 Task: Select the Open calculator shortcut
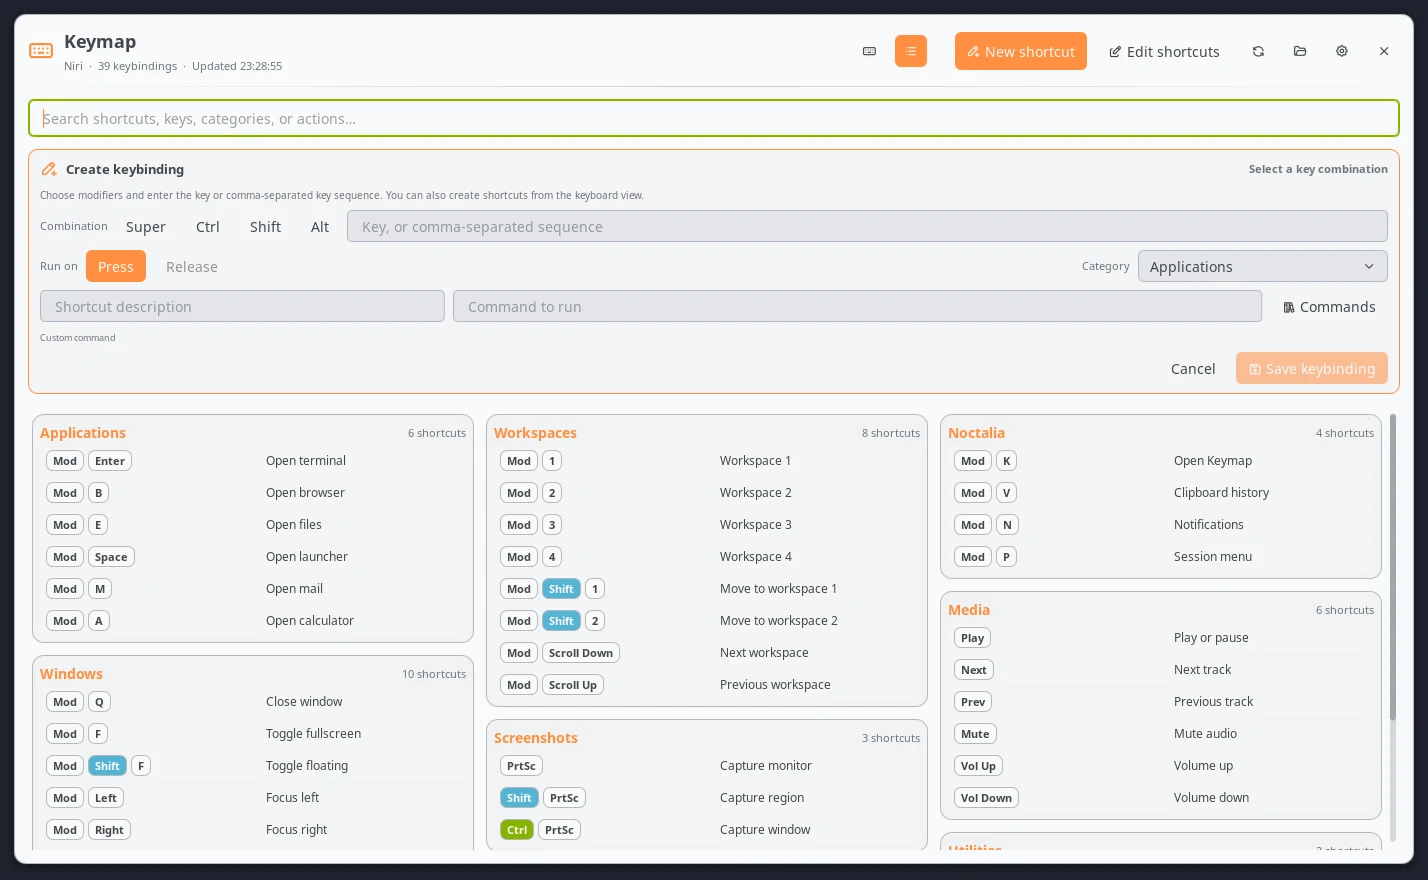coord(253,621)
